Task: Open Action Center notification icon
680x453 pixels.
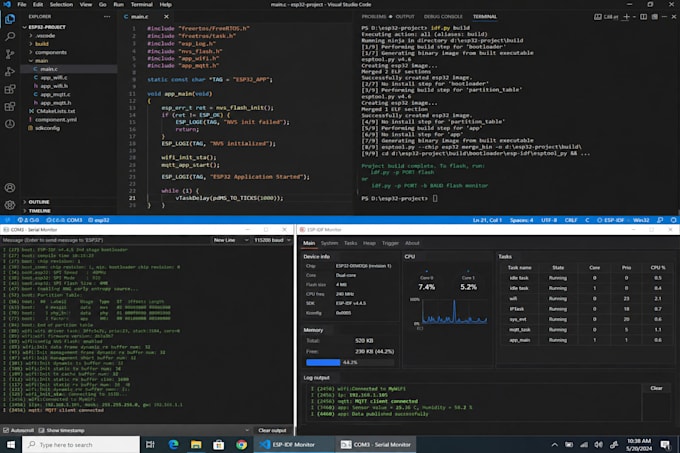Action: [x=665, y=445]
